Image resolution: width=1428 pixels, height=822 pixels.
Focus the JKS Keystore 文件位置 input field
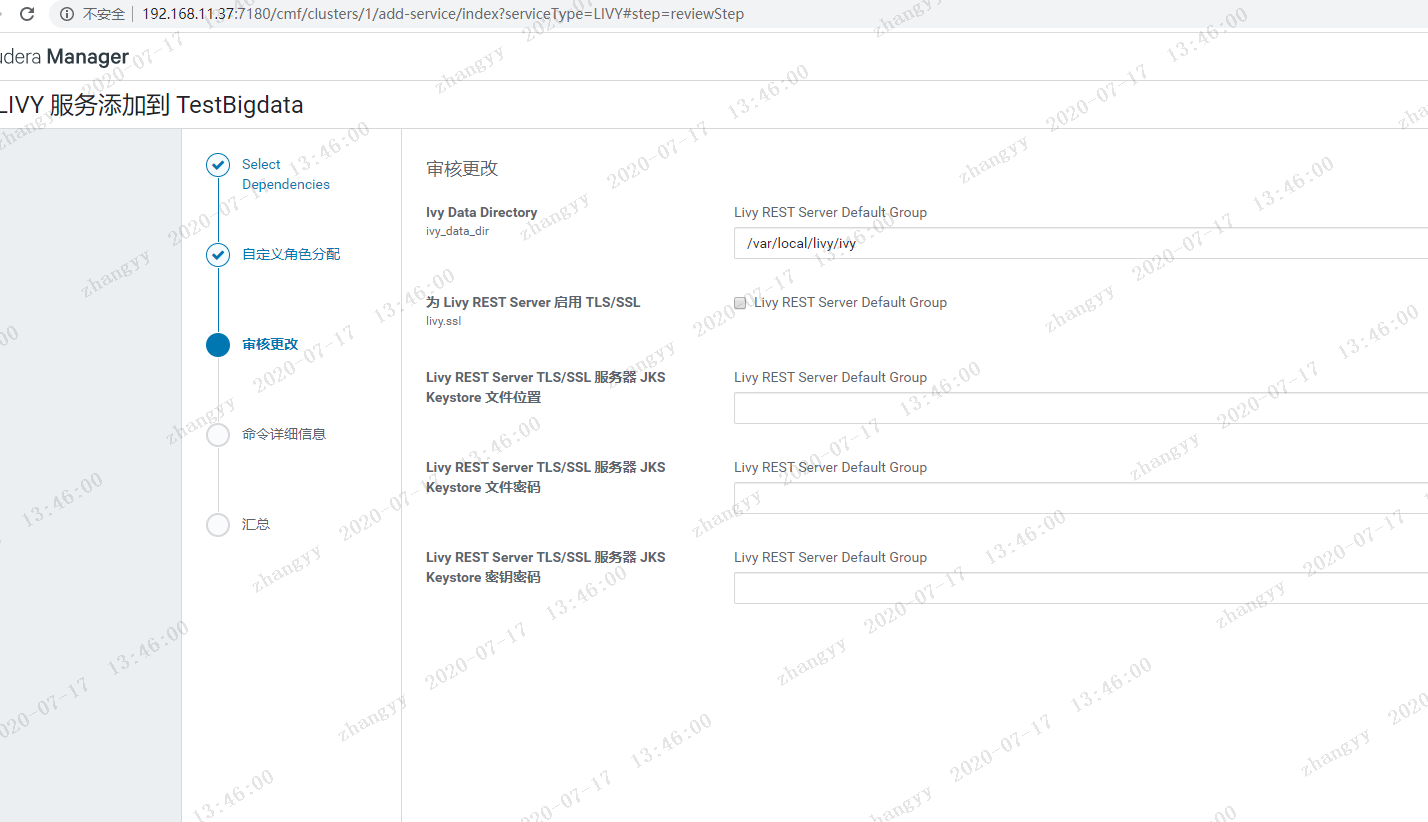click(x=1081, y=408)
